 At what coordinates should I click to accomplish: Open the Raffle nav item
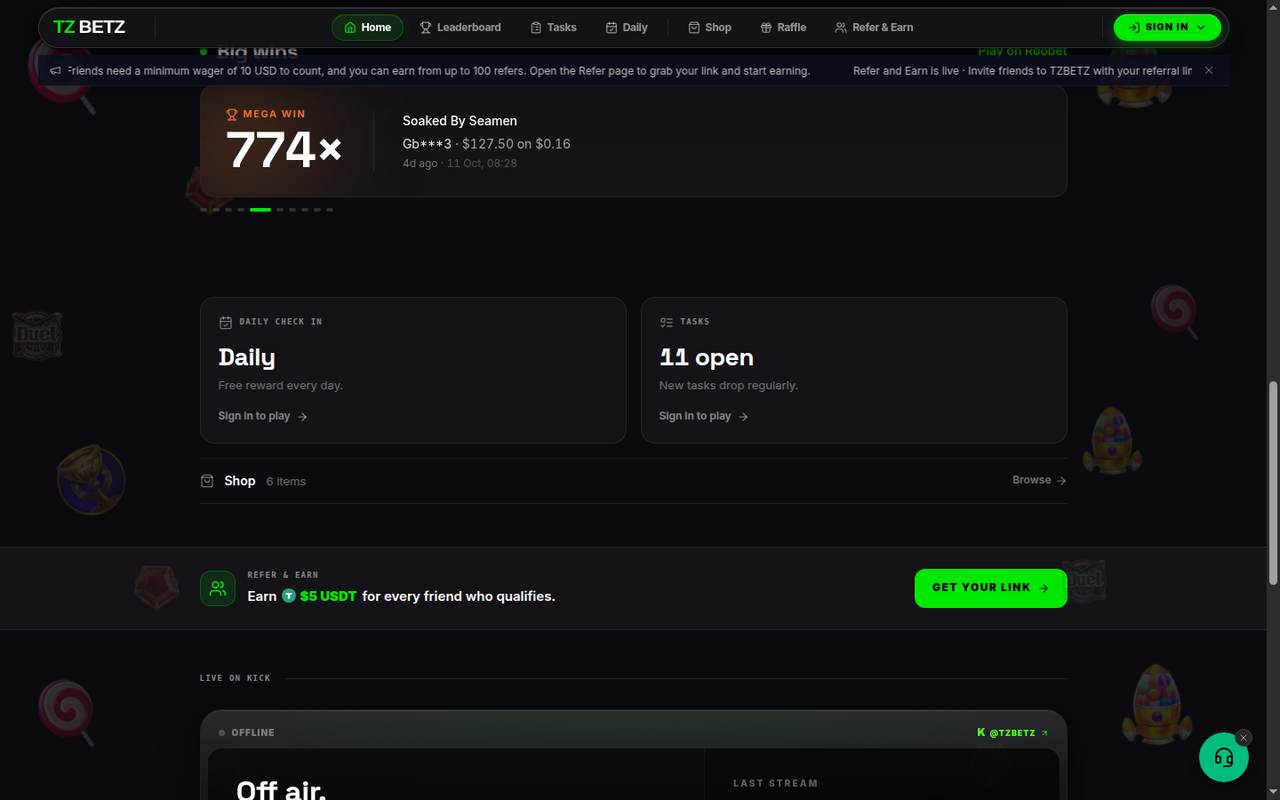point(783,27)
